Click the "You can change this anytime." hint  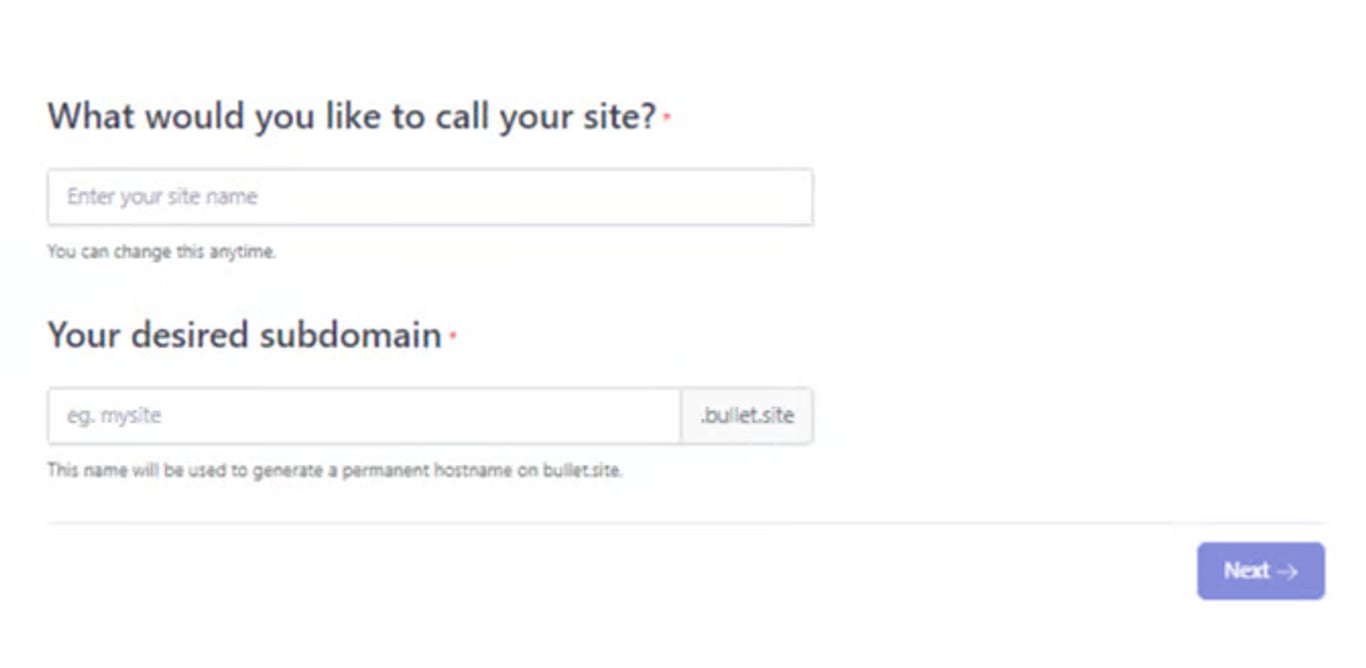[x=161, y=252]
